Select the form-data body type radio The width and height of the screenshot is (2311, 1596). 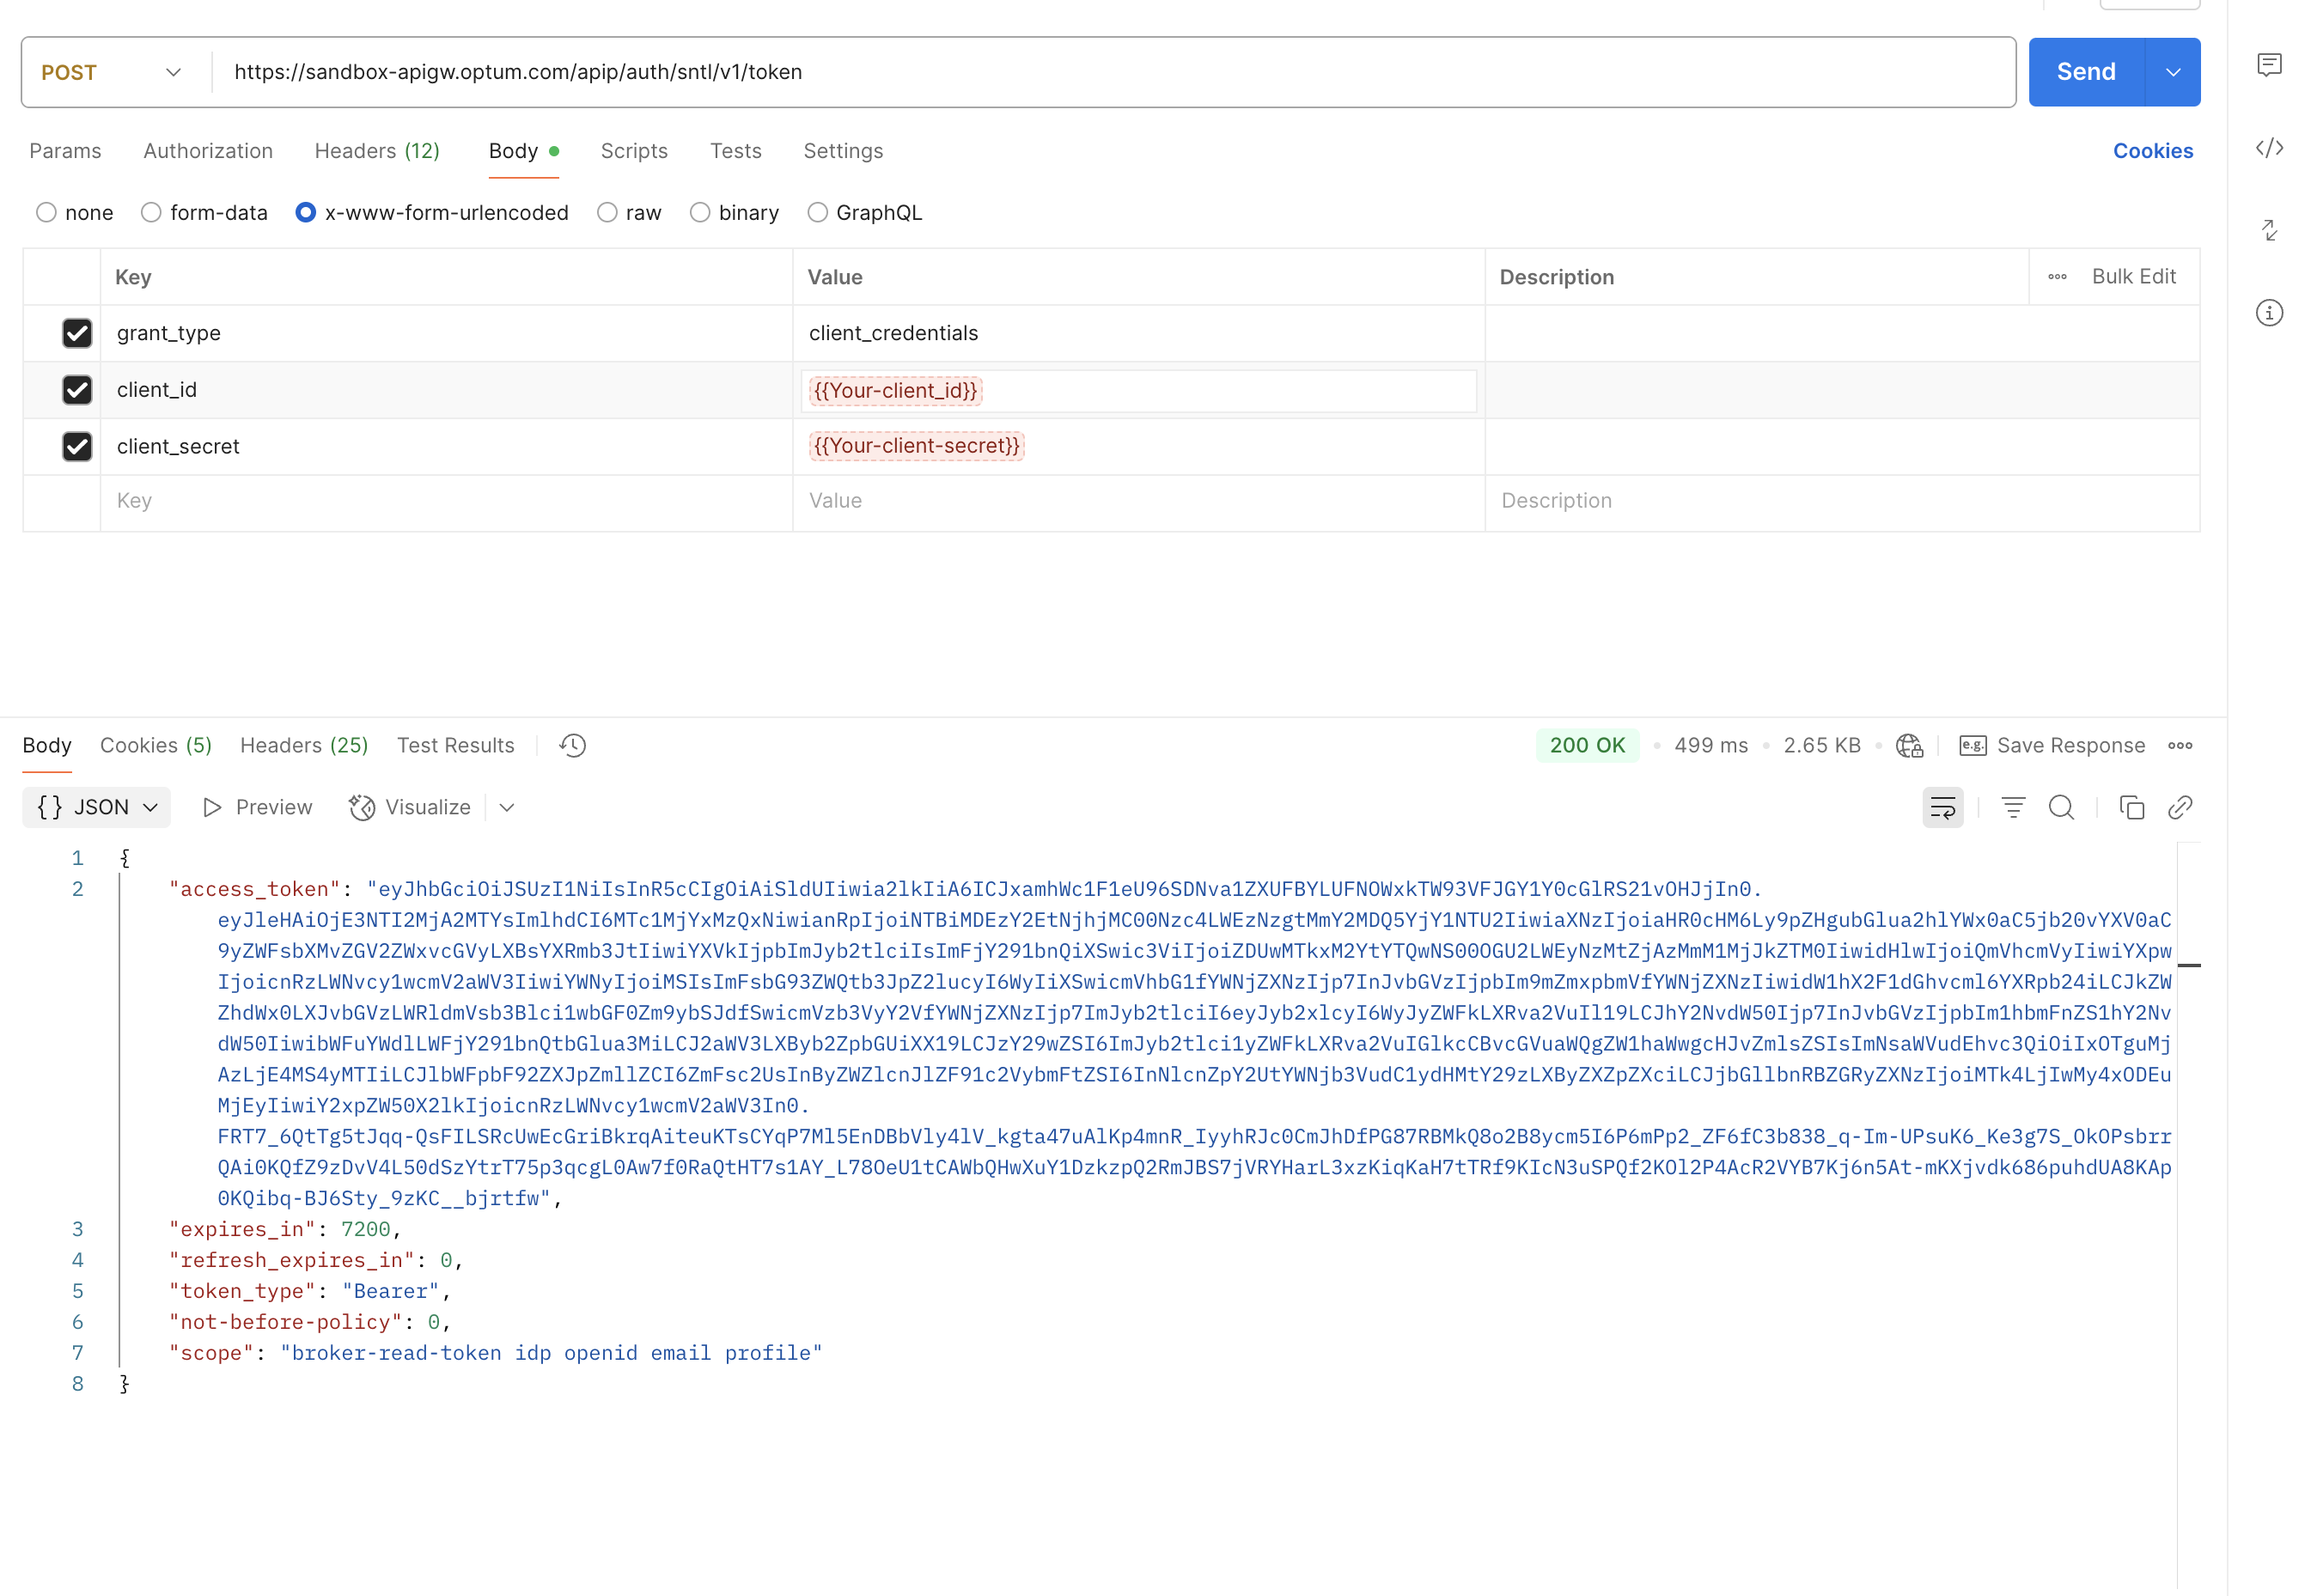(x=151, y=212)
